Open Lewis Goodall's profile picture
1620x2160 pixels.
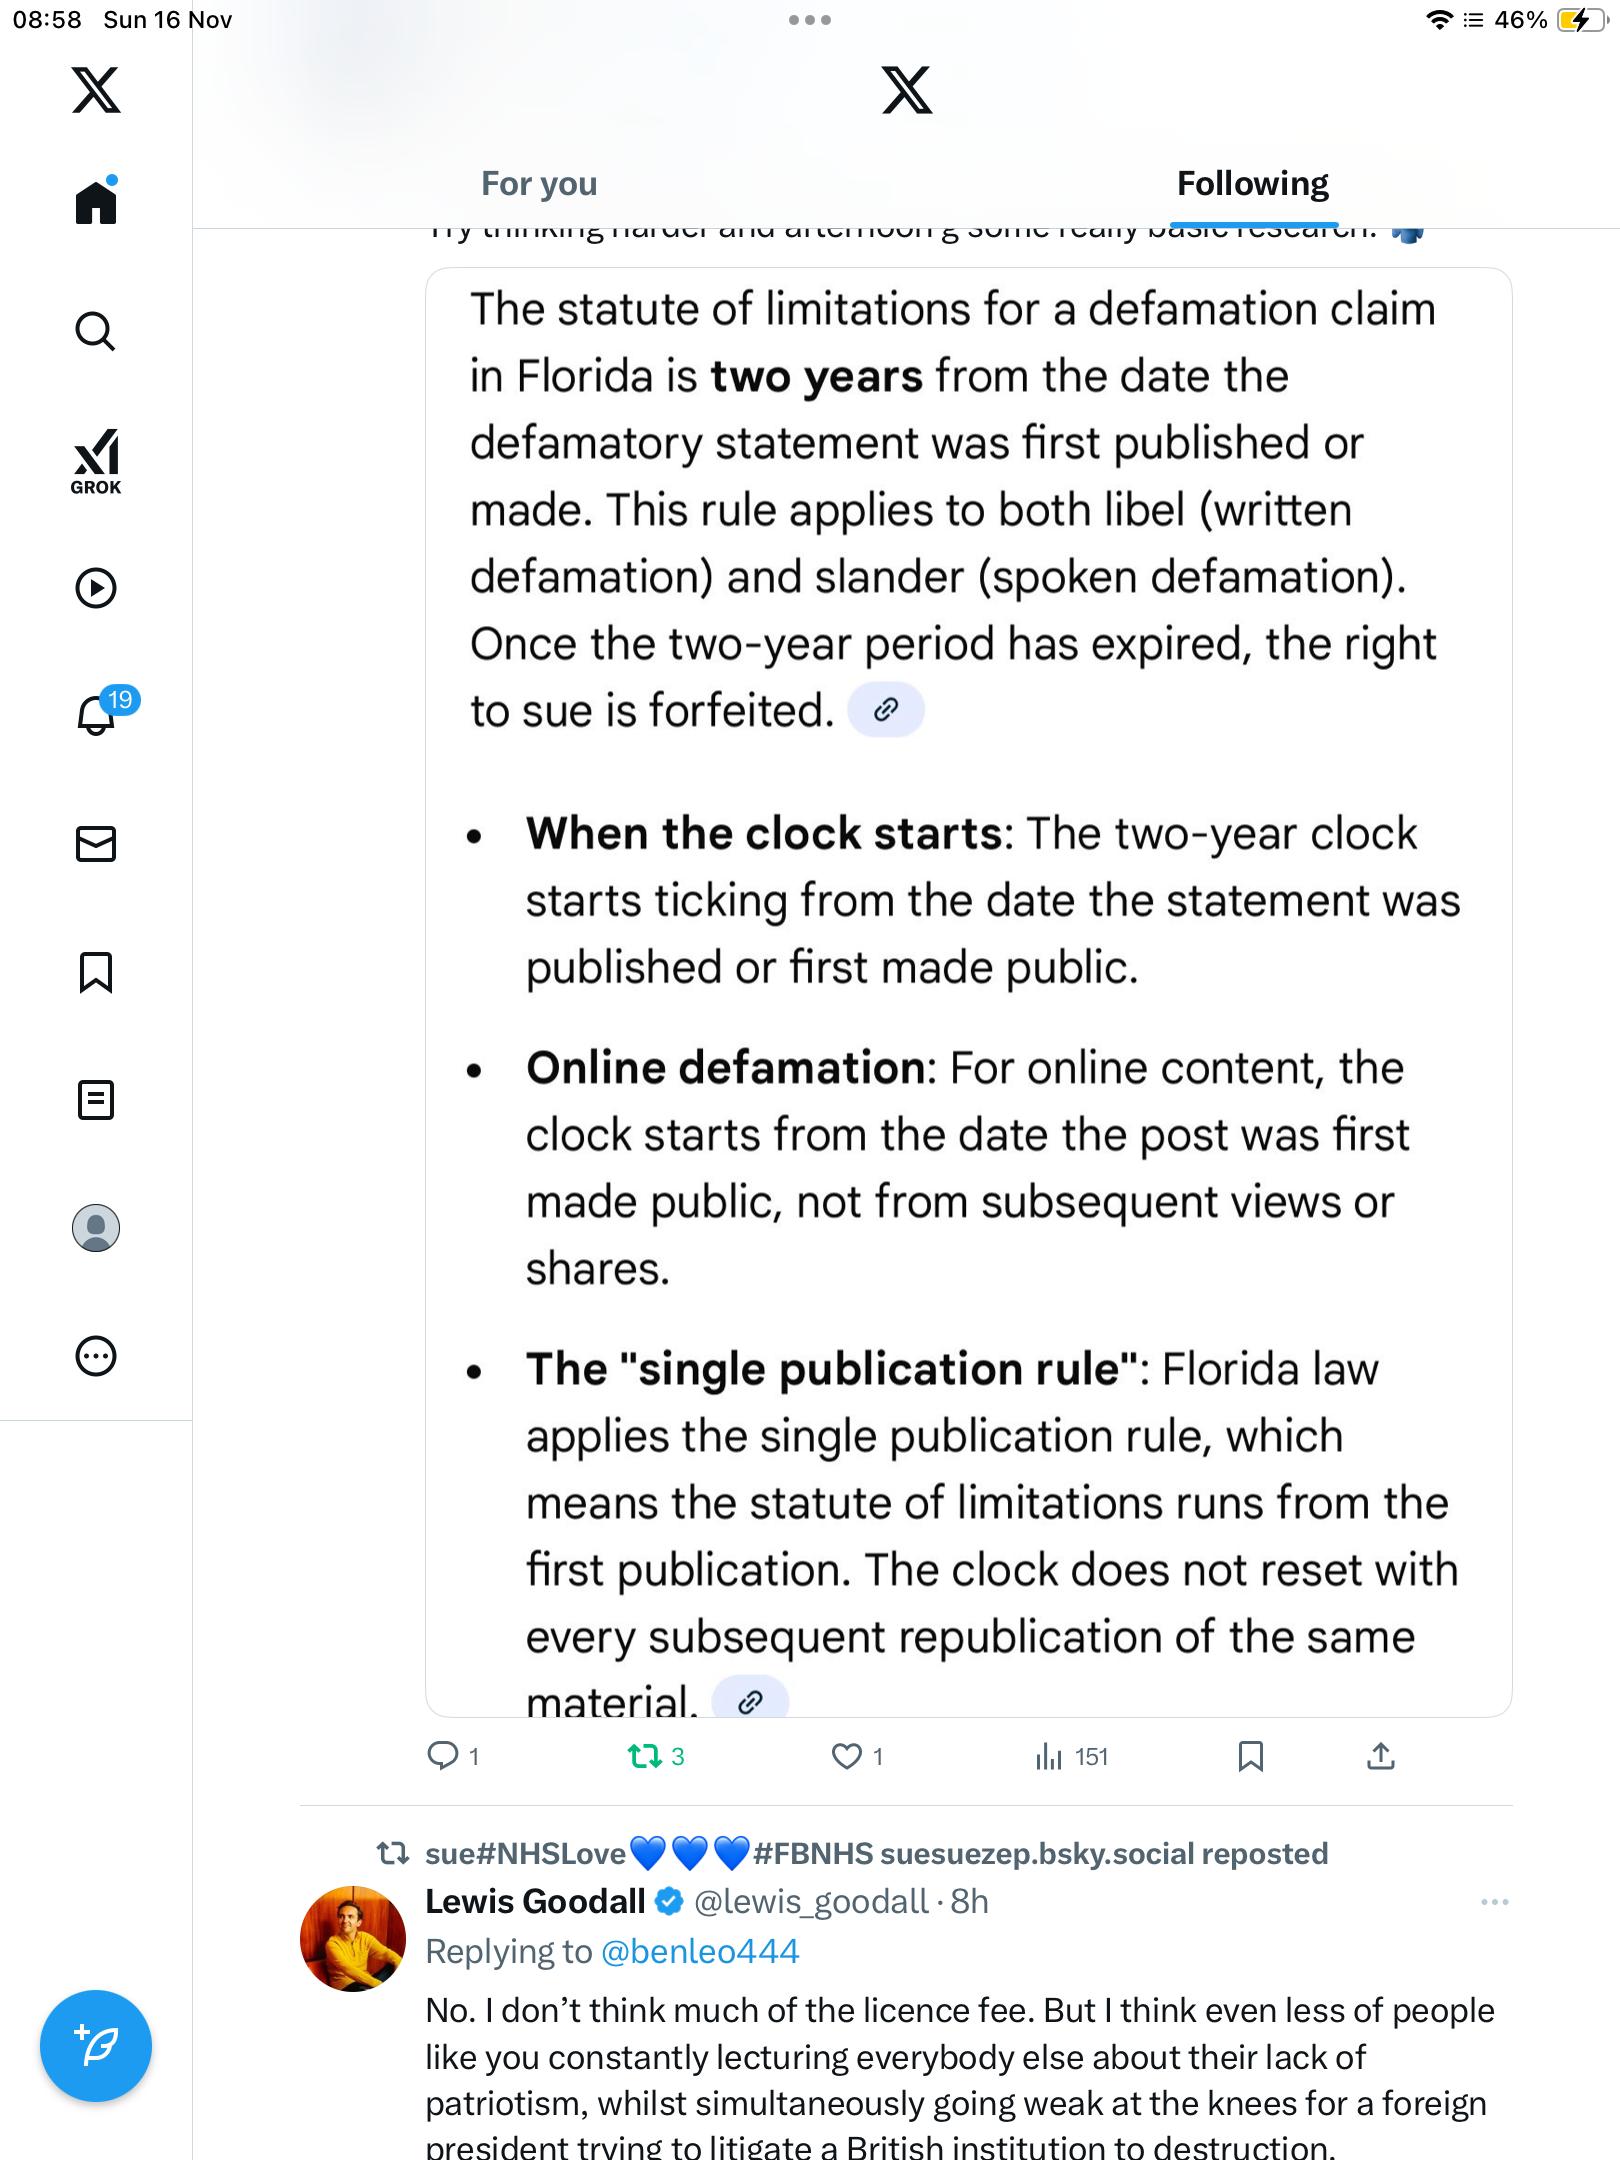pyautogui.click(x=353, y=1939)
